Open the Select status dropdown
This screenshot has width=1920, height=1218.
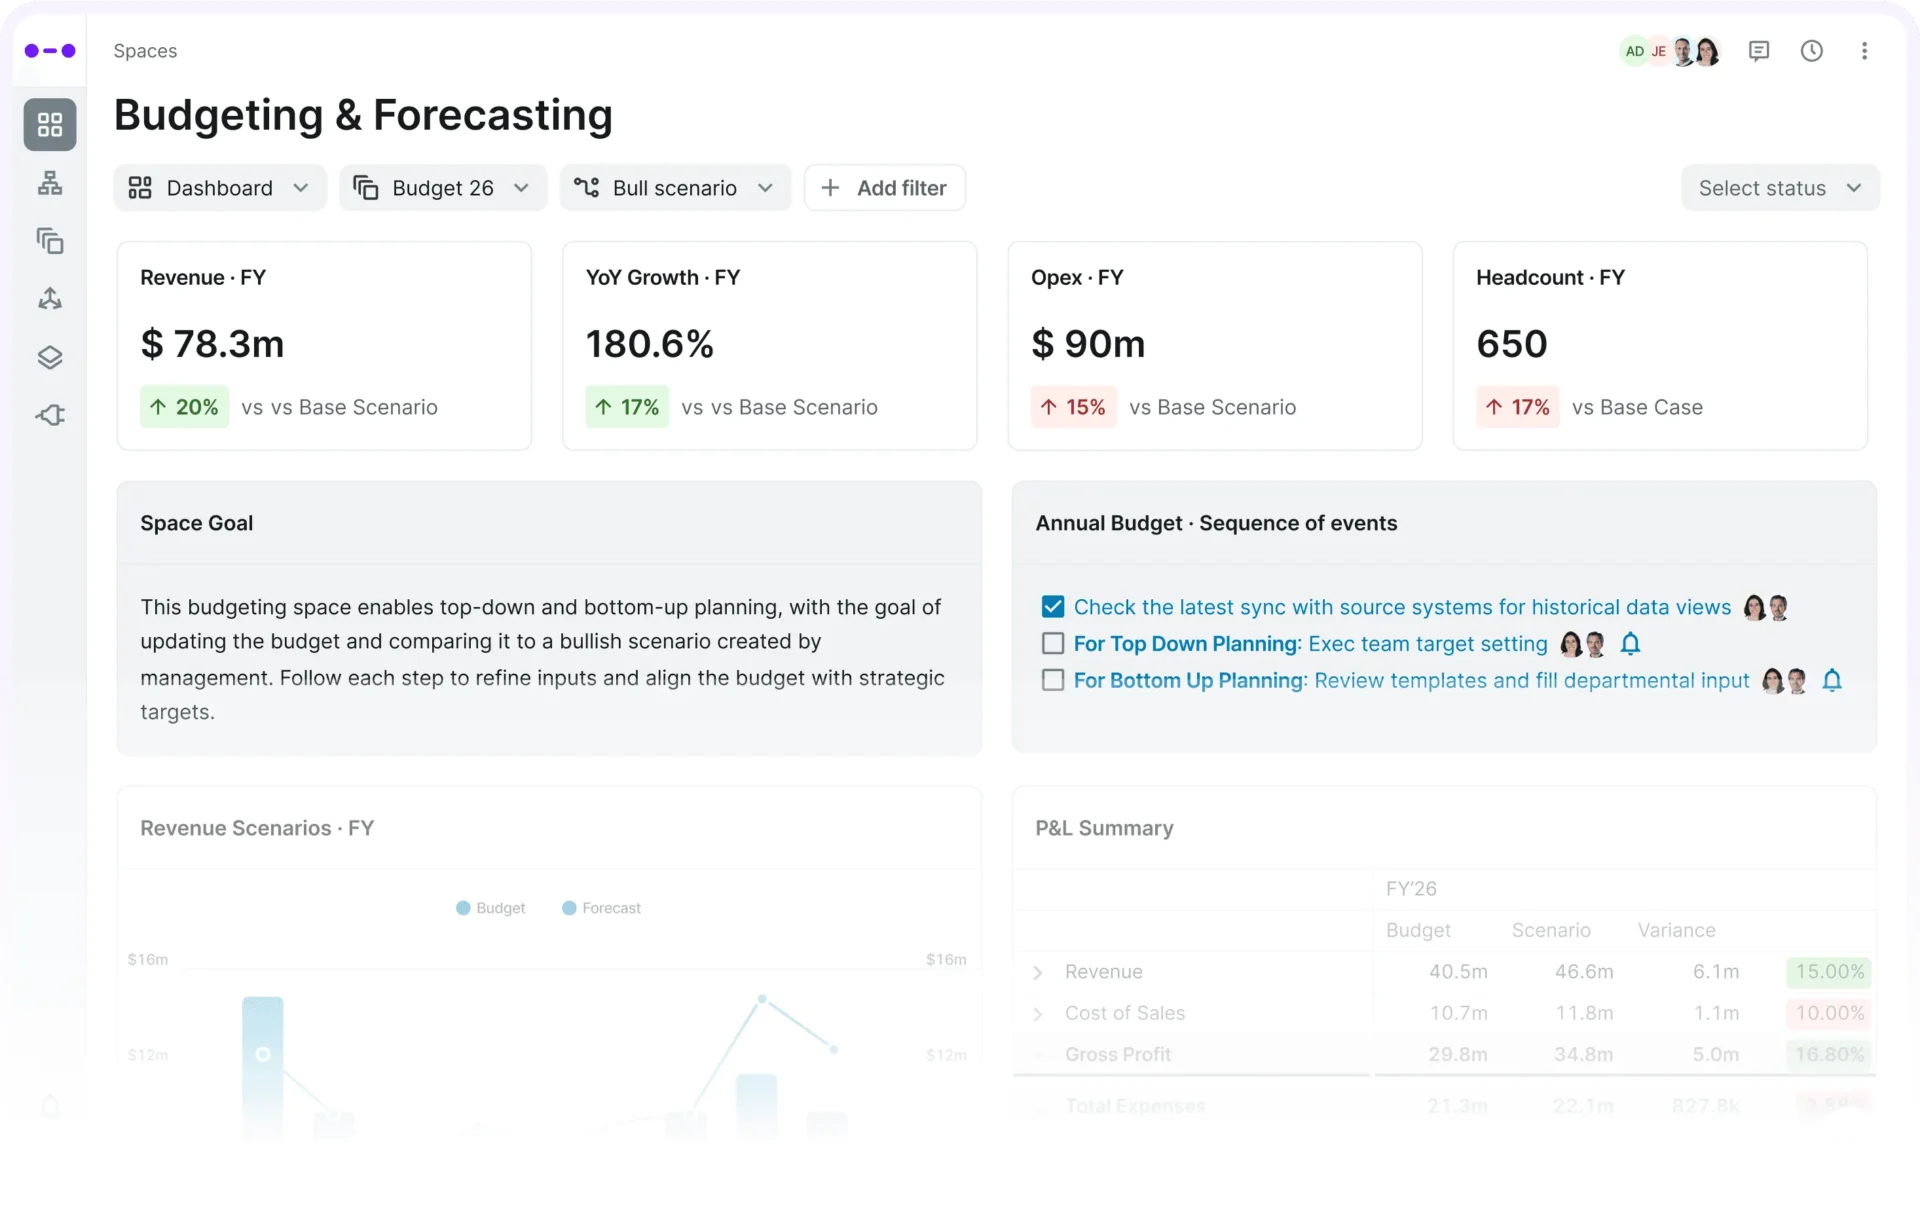(1781, 187)
